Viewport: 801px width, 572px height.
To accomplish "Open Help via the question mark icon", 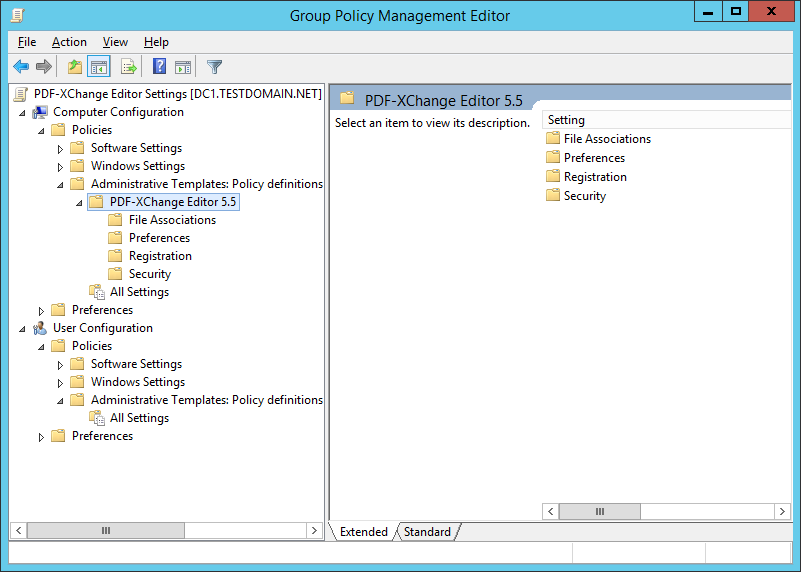I will 159,66.
